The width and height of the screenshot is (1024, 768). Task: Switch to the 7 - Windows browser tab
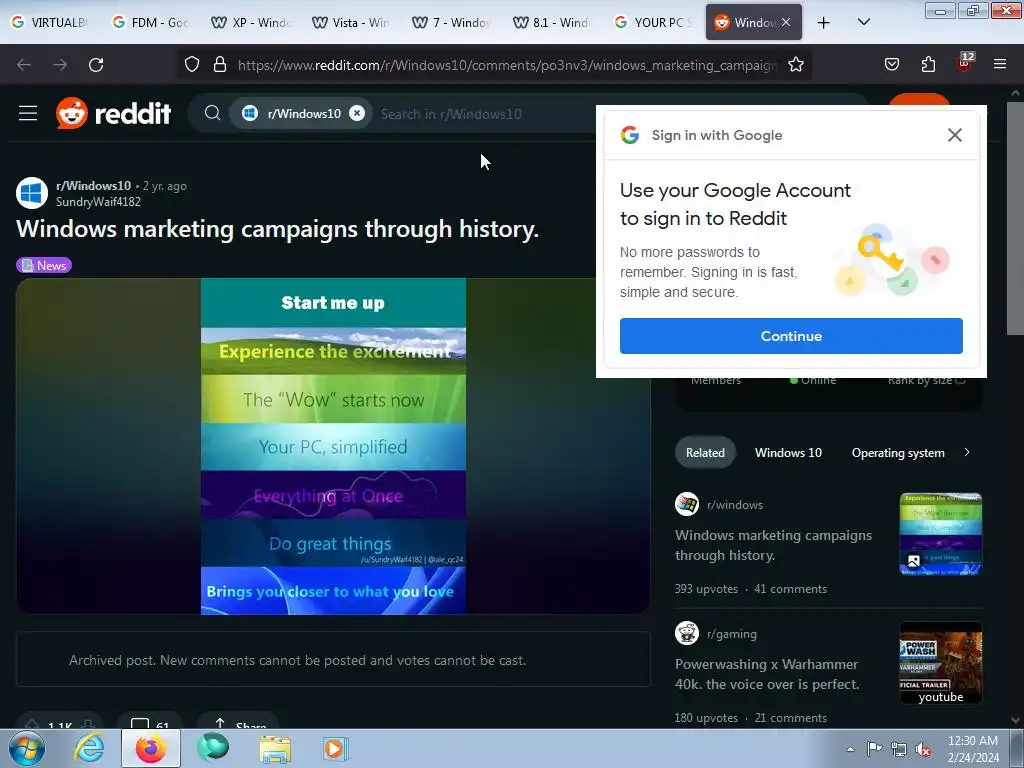click(451, 22)
